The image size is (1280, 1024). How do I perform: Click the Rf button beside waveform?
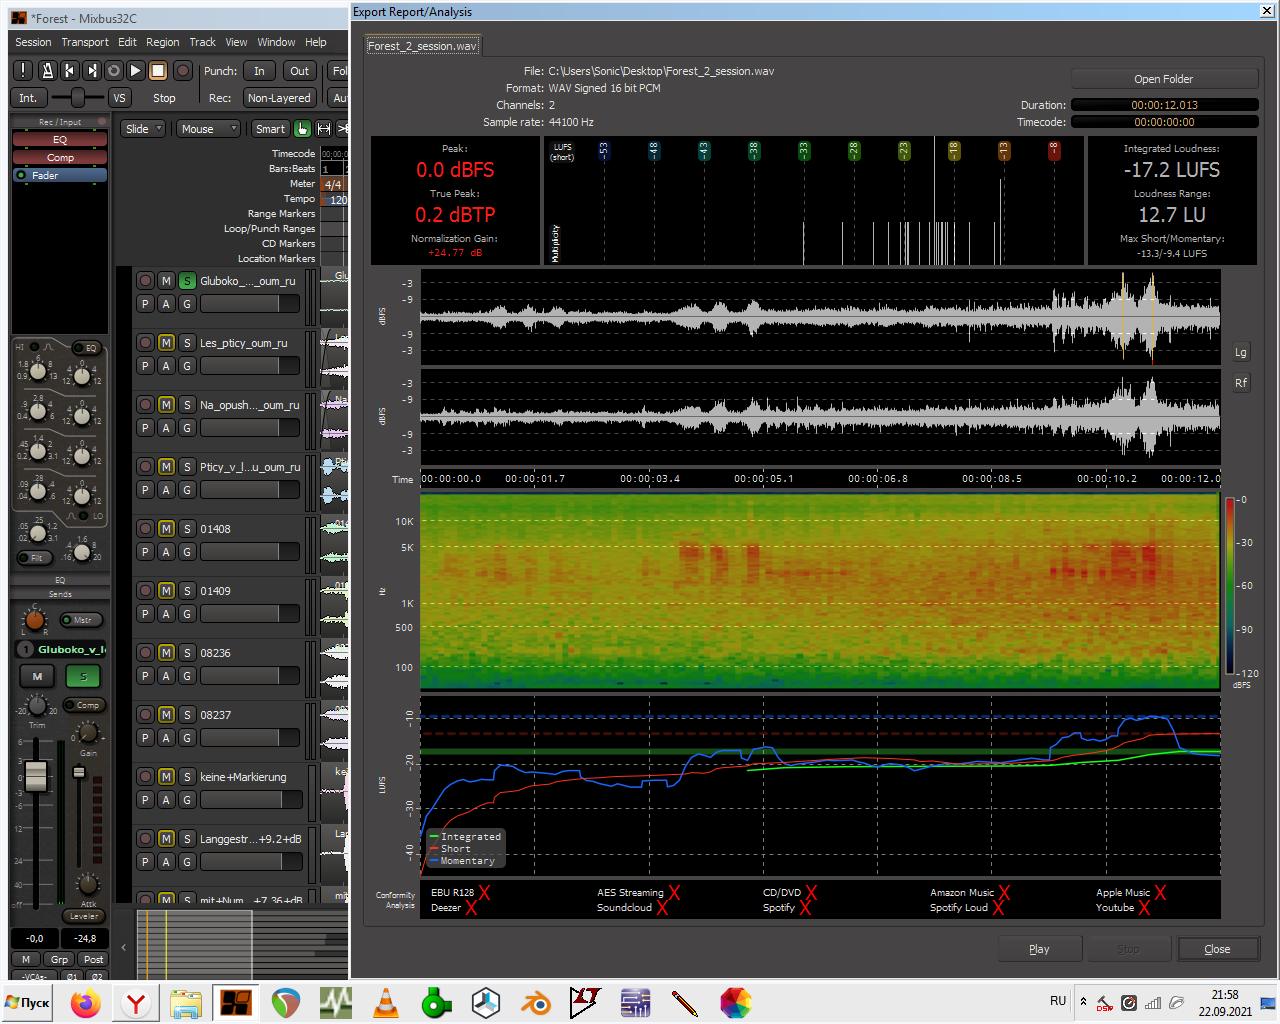(x=1240, y=383)
